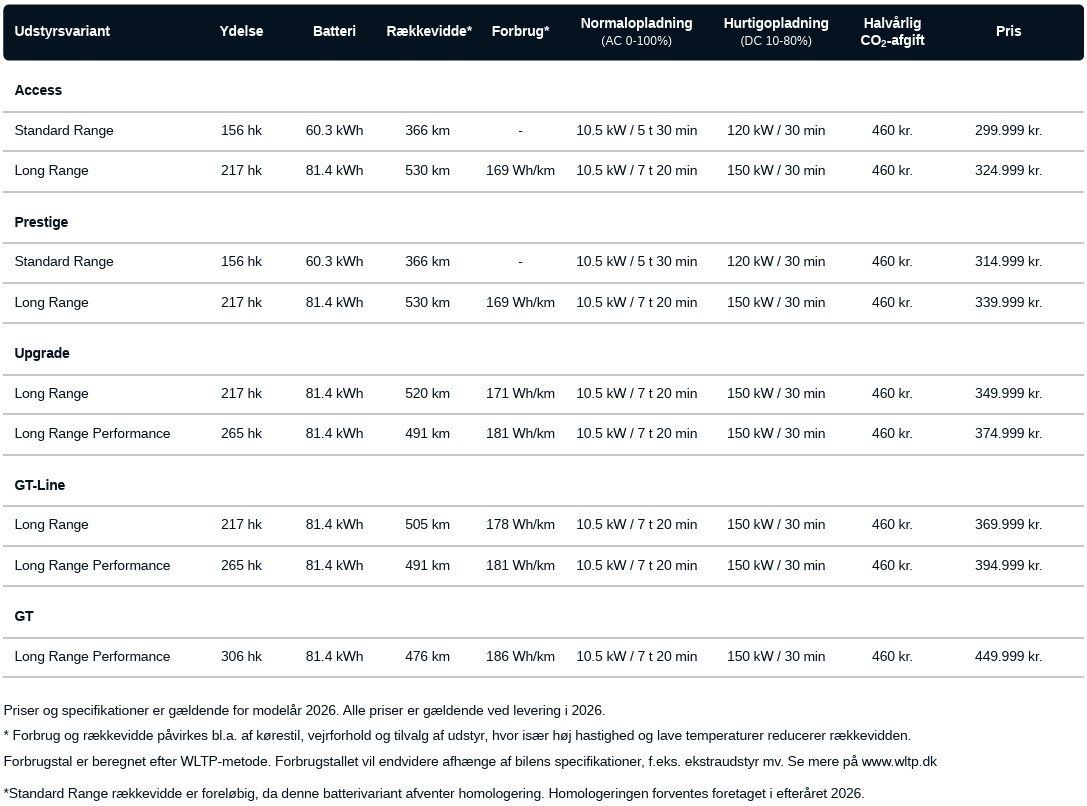Select the Forbrug* column header

520,31
